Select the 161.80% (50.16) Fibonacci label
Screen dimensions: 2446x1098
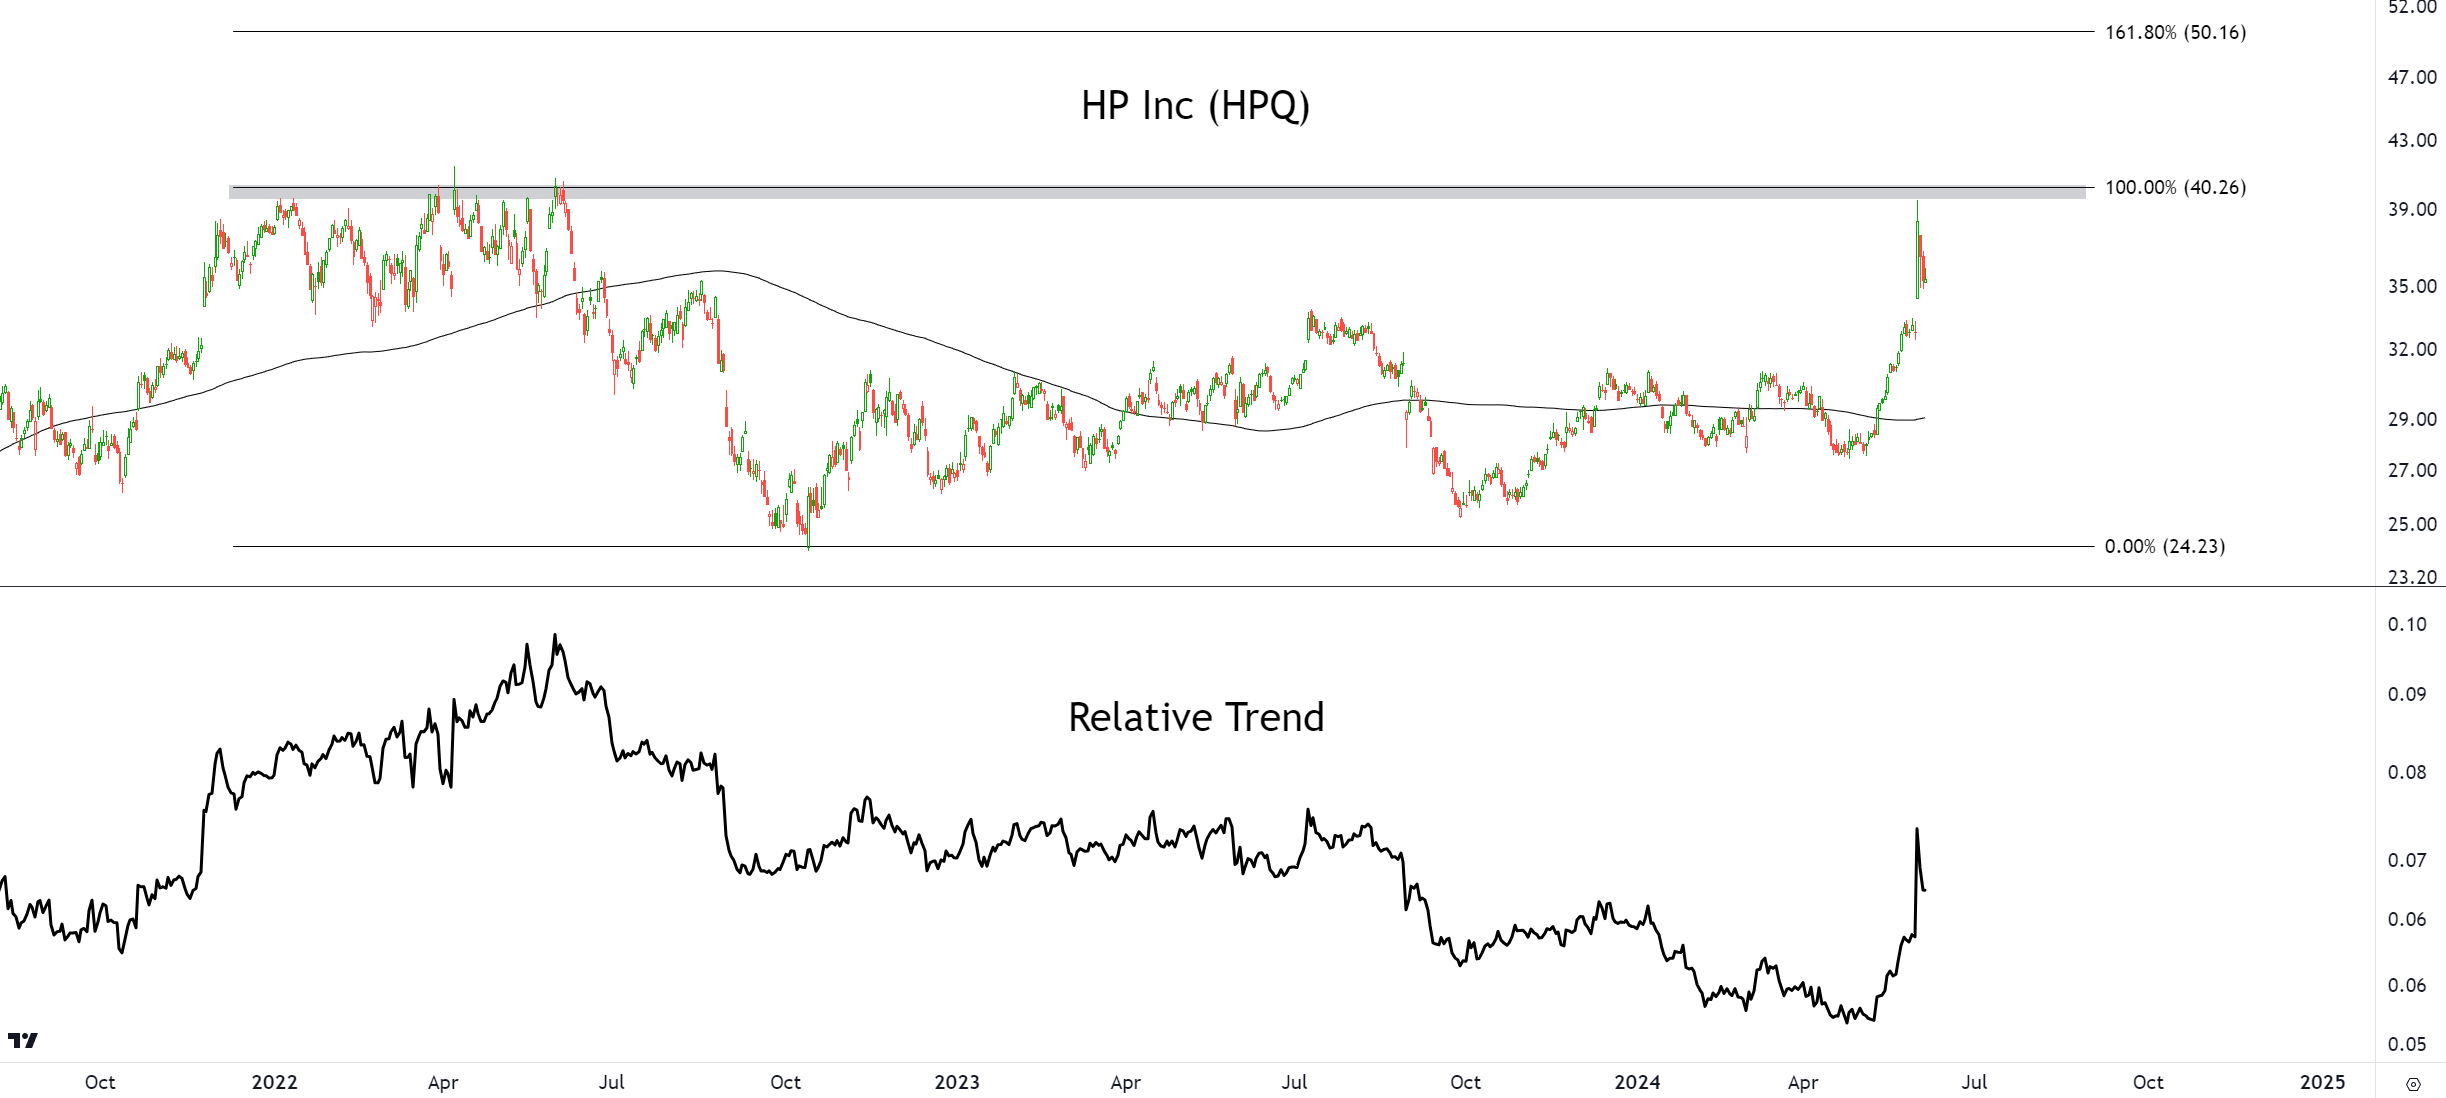pos(2175,32)
